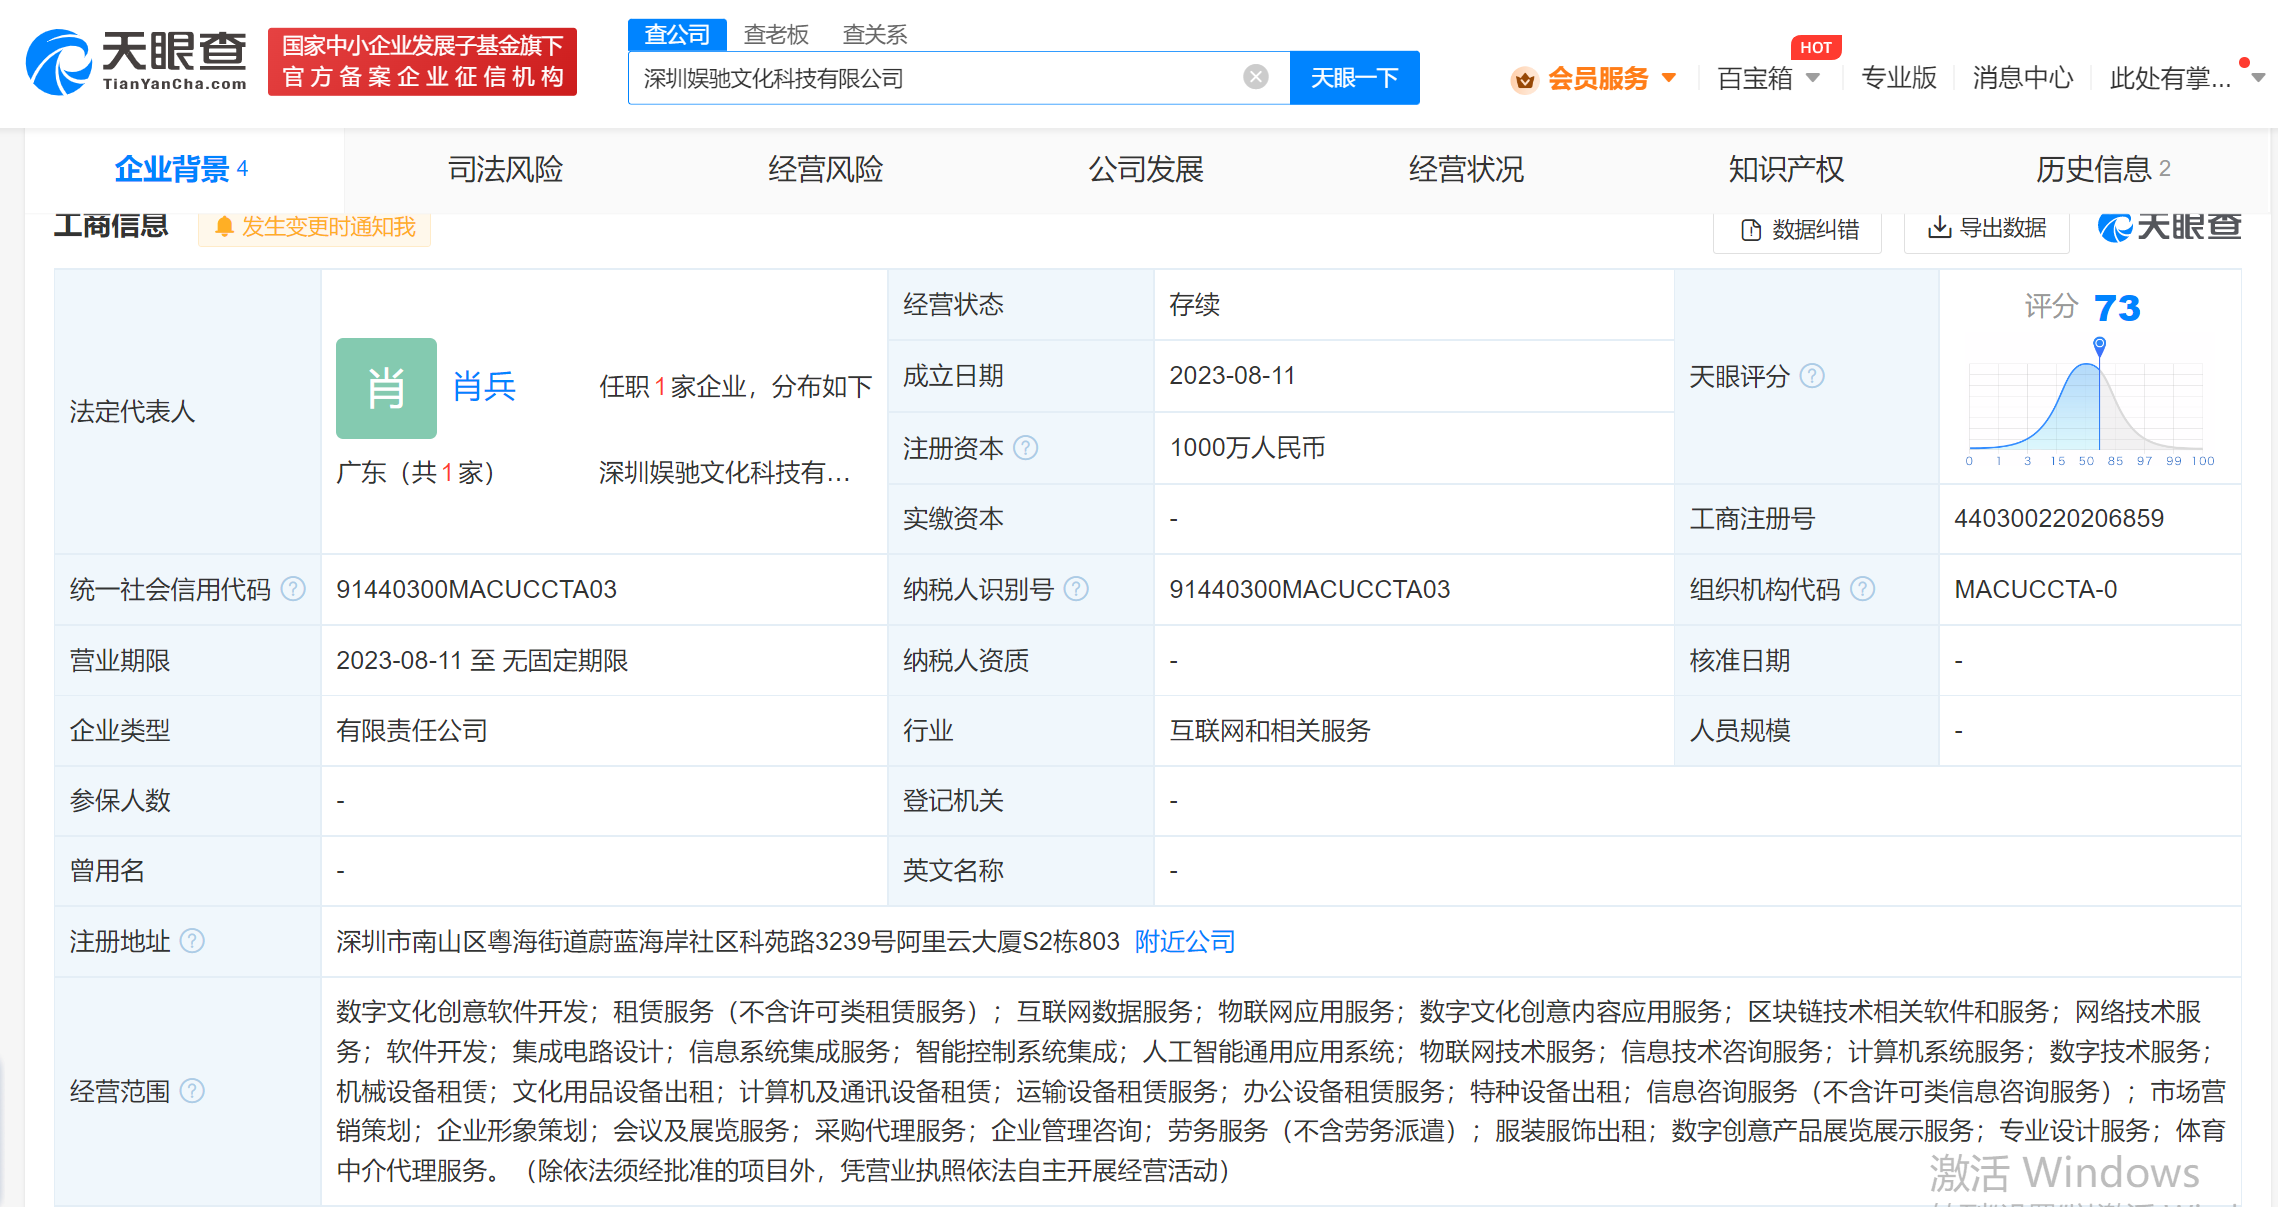The height and width of the screenshot is (1207, 2278).
Task: Click the 专业版 link
Action: coord(1898,78)
